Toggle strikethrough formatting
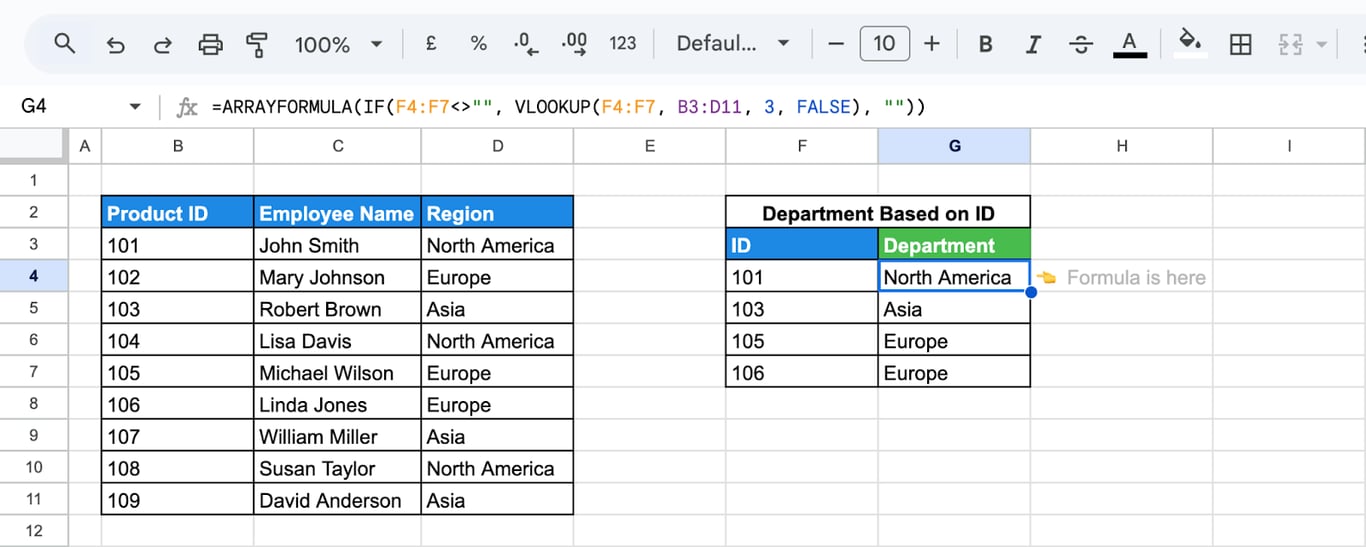 pyautogui.click(x=1081, y=44)
